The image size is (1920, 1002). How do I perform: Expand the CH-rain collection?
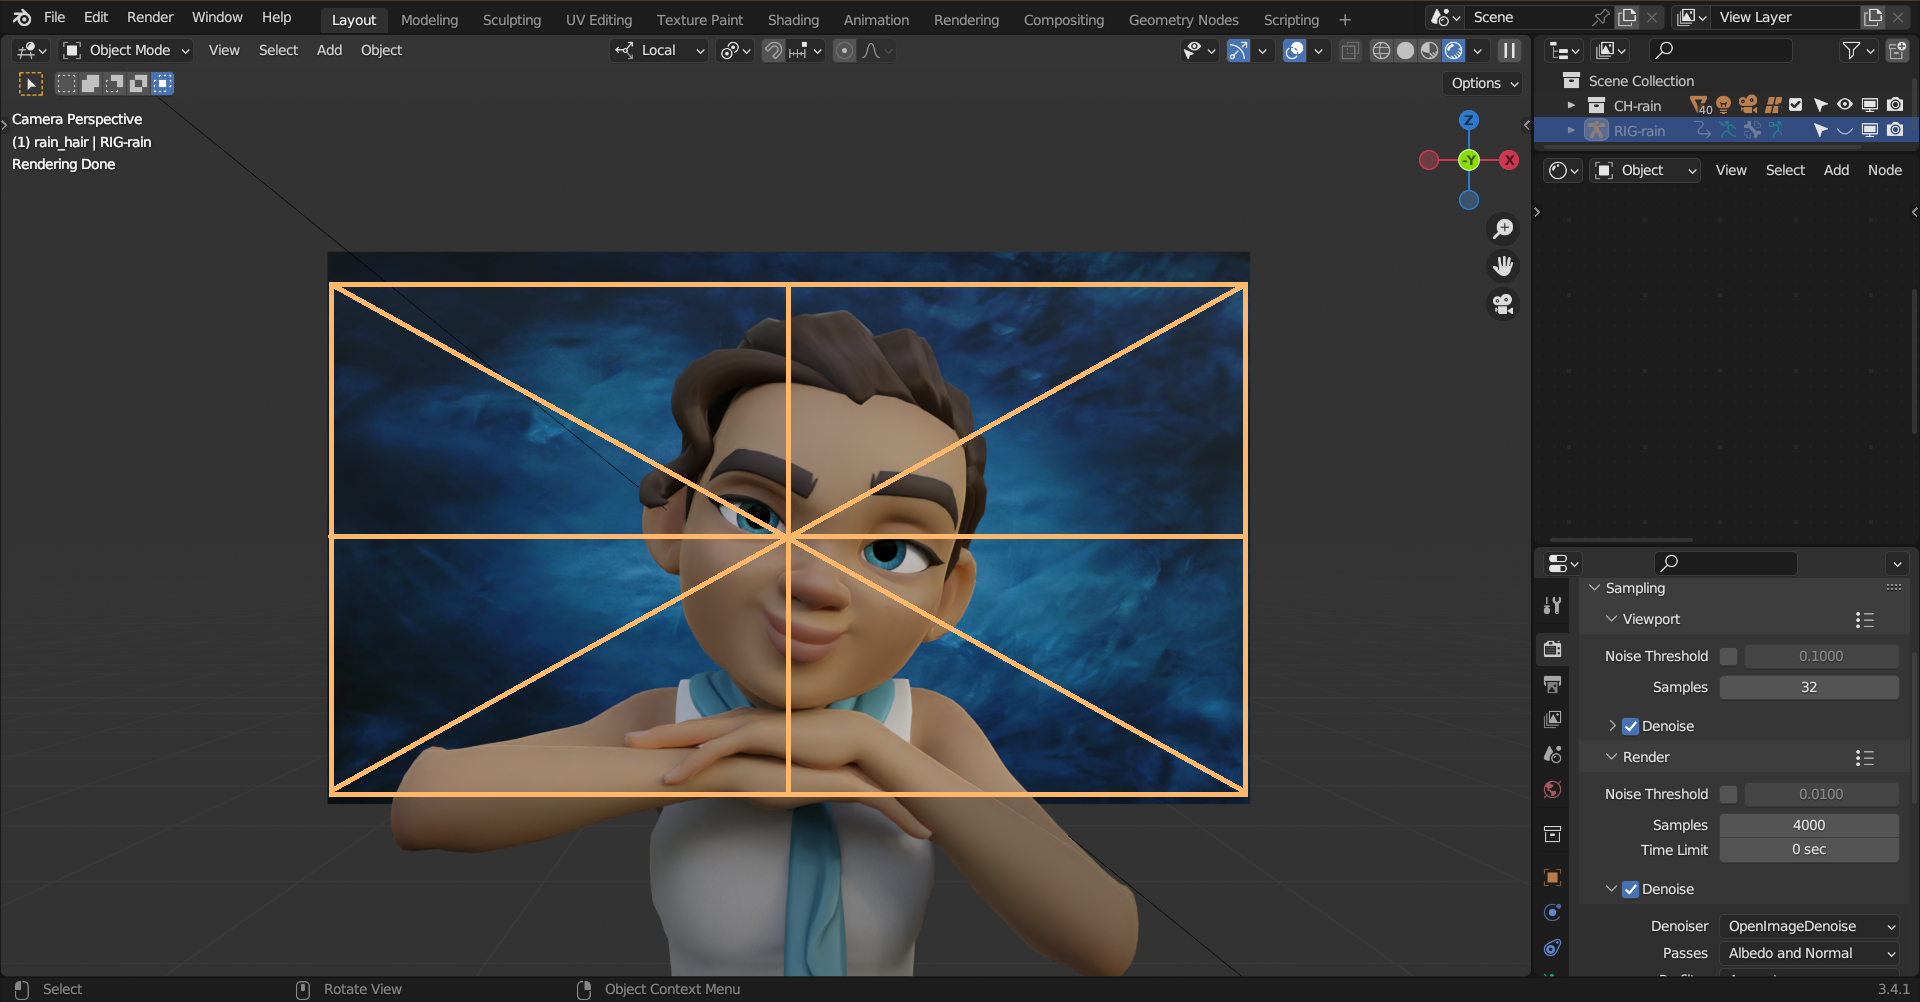[x=1571, y=105]
